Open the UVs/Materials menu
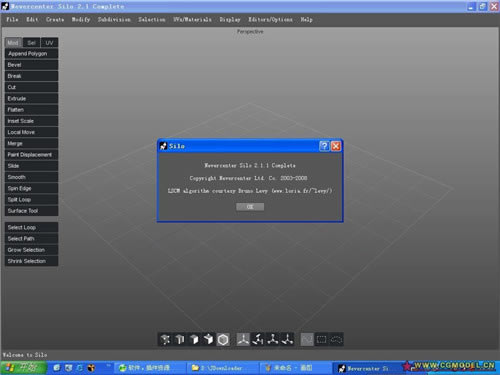Viewport: 500px width, 375px height. (x=192, y=20)
